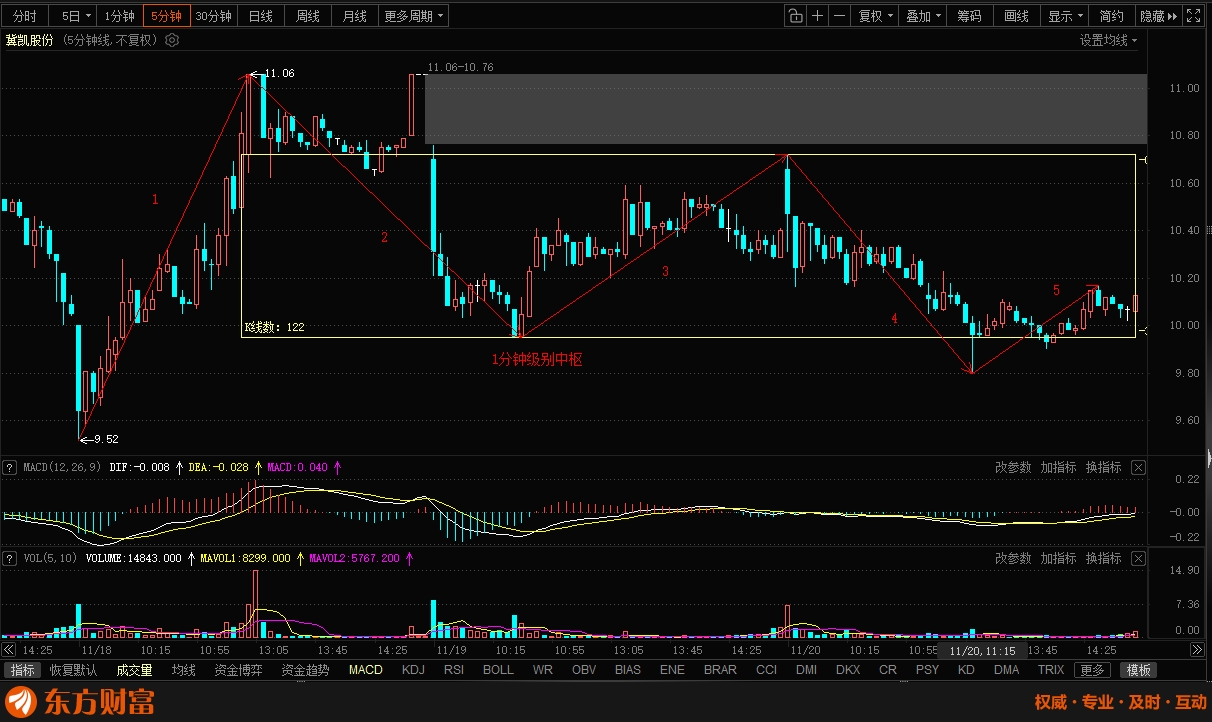Select DMI indicator
Viewport: 1212px width, 722px height.
(x=806, y=670)
